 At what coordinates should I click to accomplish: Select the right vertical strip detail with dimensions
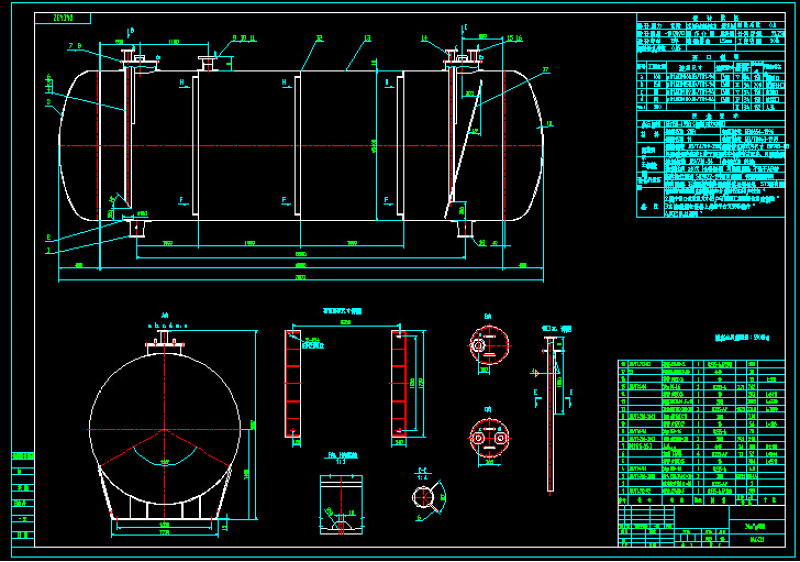(x=399, y=384)
